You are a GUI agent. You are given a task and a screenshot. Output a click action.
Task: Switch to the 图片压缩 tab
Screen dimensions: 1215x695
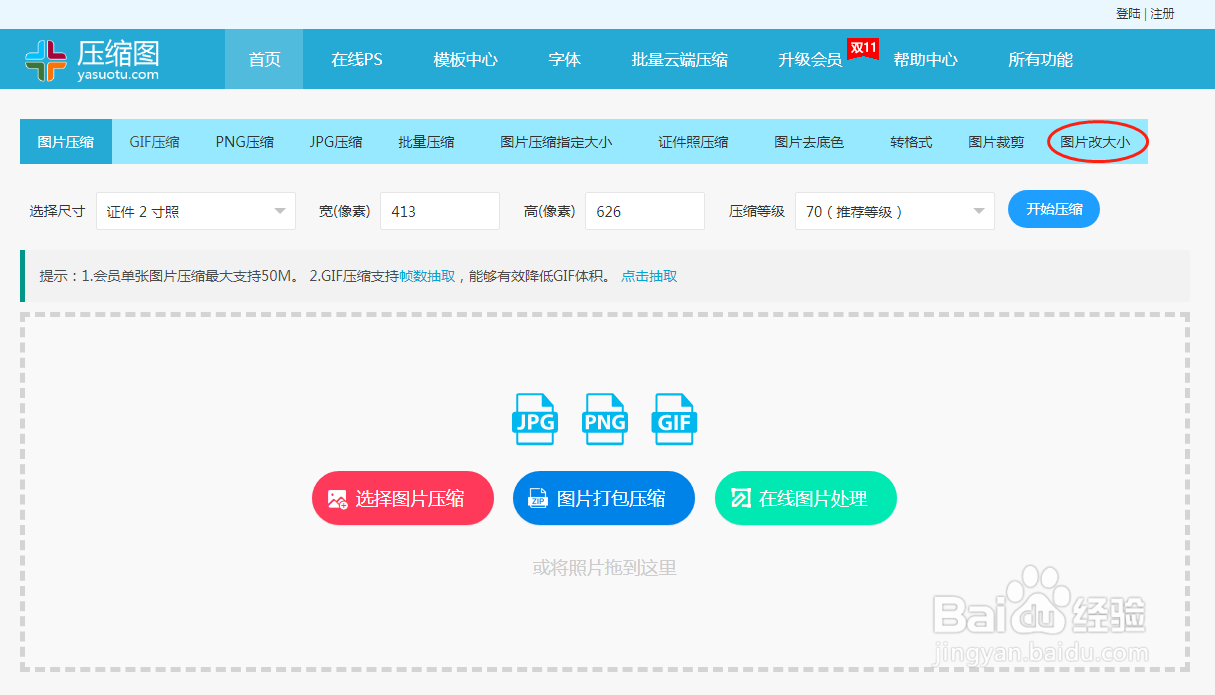click(66, 142)
